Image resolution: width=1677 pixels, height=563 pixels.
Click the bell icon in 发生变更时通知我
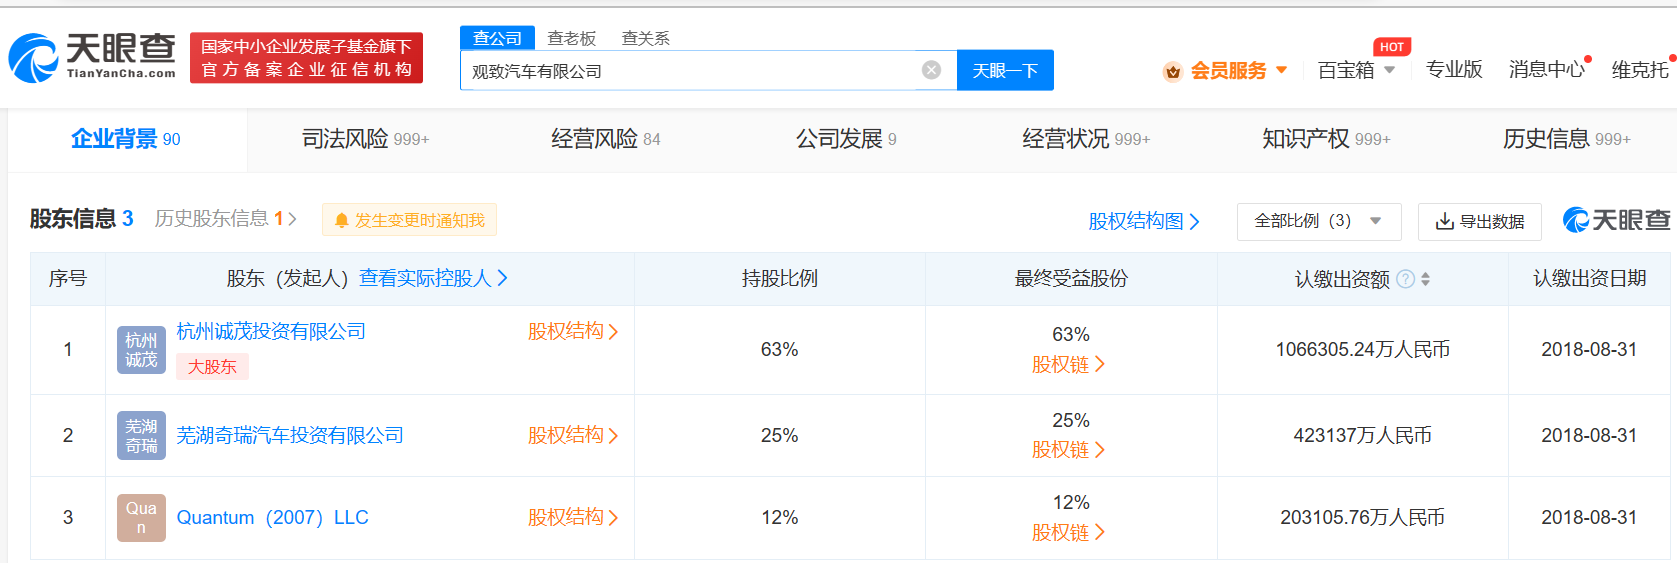342,220
